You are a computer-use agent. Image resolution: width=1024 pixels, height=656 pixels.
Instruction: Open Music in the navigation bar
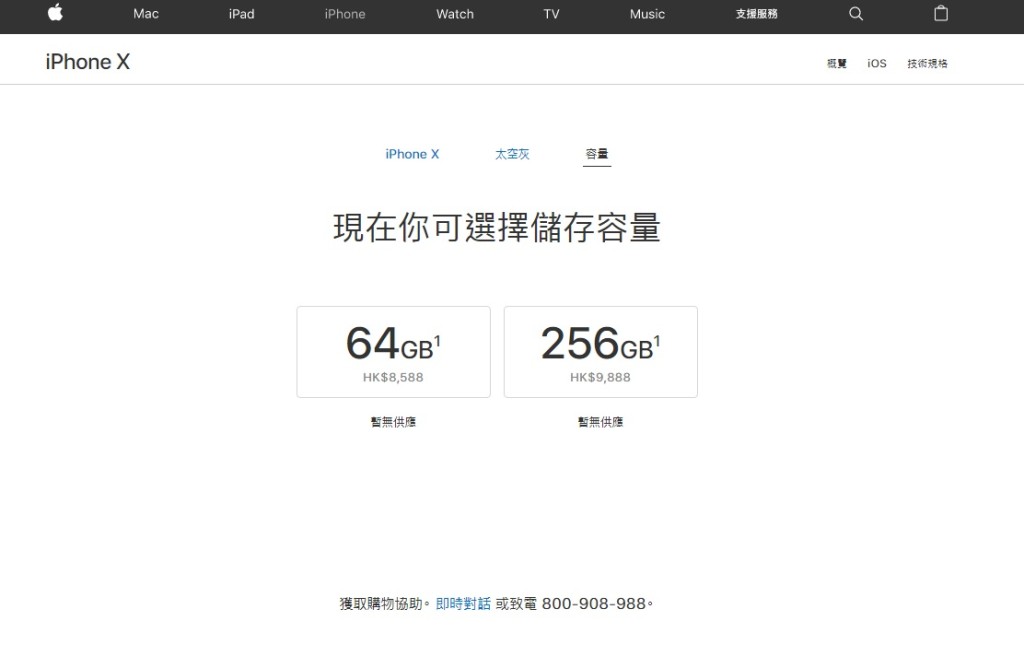coord(647,14)
